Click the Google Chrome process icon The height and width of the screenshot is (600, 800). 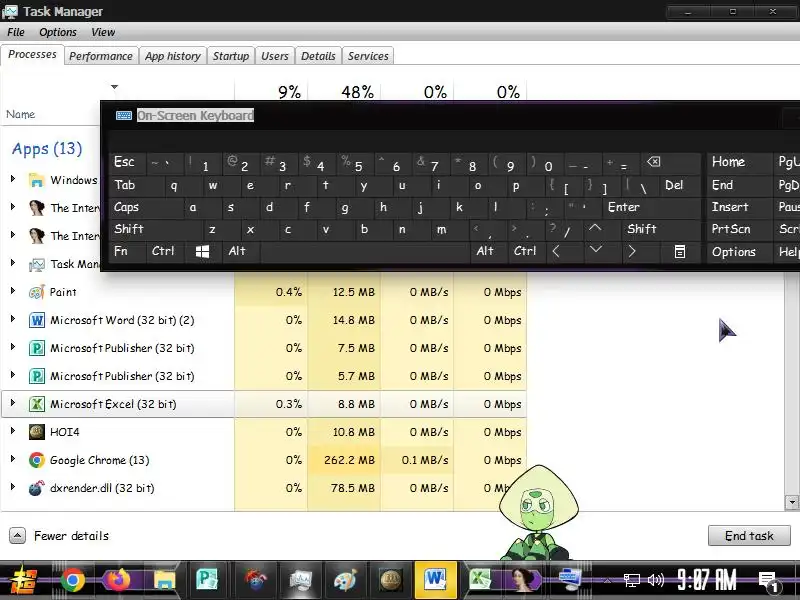(37, 460)
